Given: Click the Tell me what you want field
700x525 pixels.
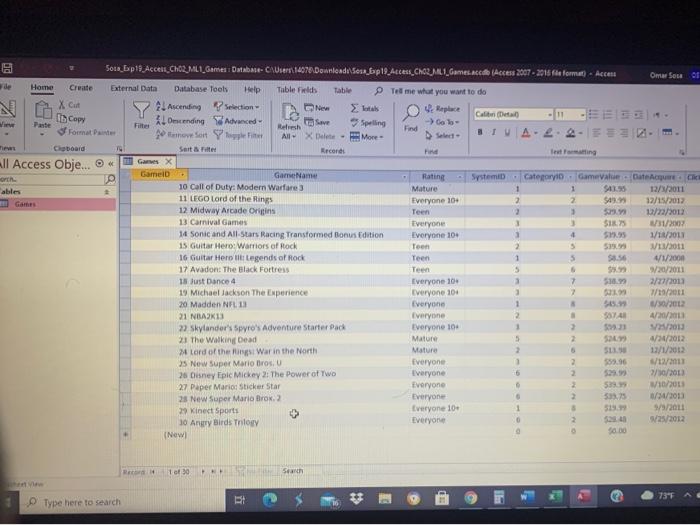Looking at the screenshot, I should coord(438,92).
